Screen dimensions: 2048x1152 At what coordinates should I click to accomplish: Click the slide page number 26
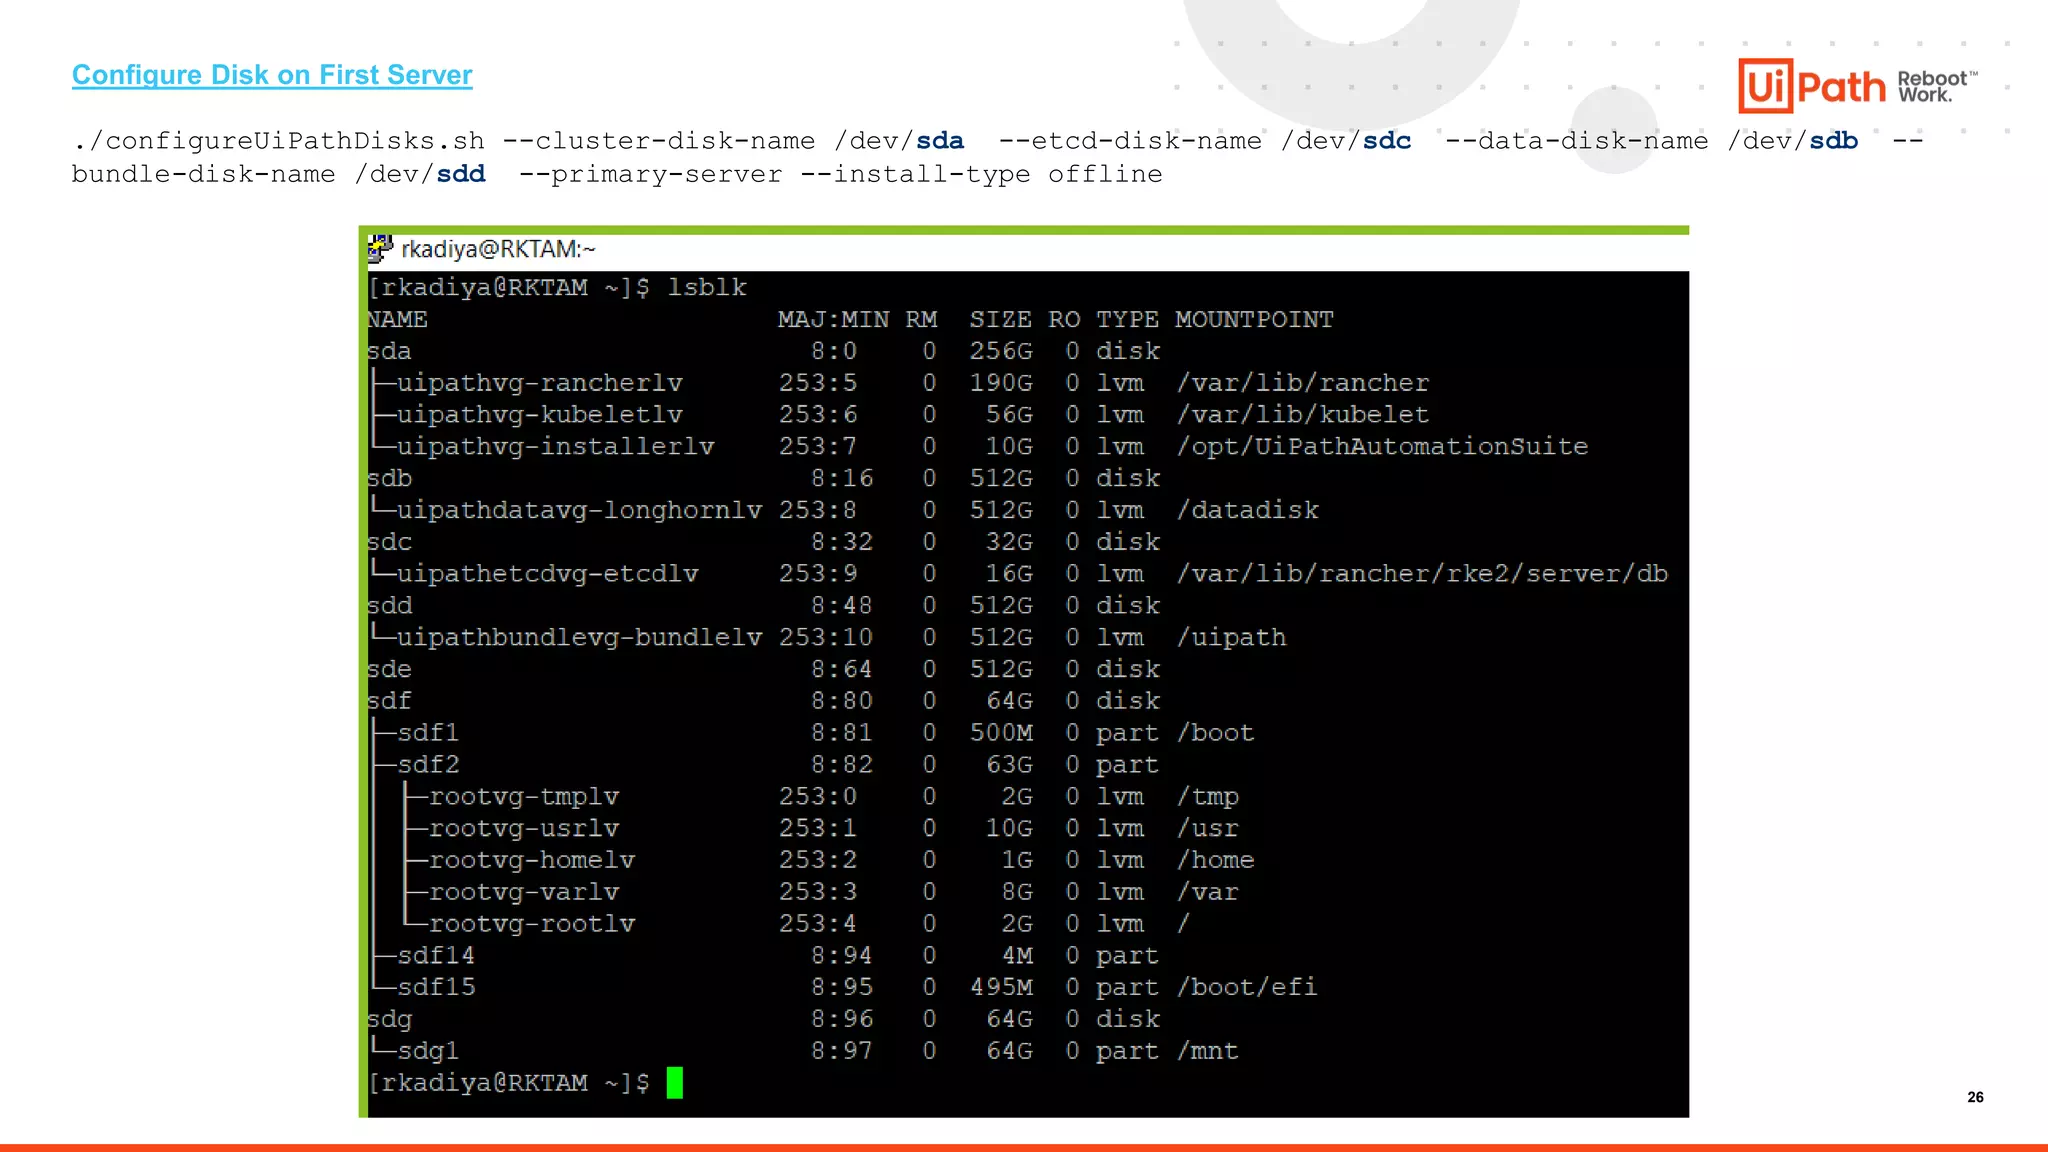point(1975,1097)
